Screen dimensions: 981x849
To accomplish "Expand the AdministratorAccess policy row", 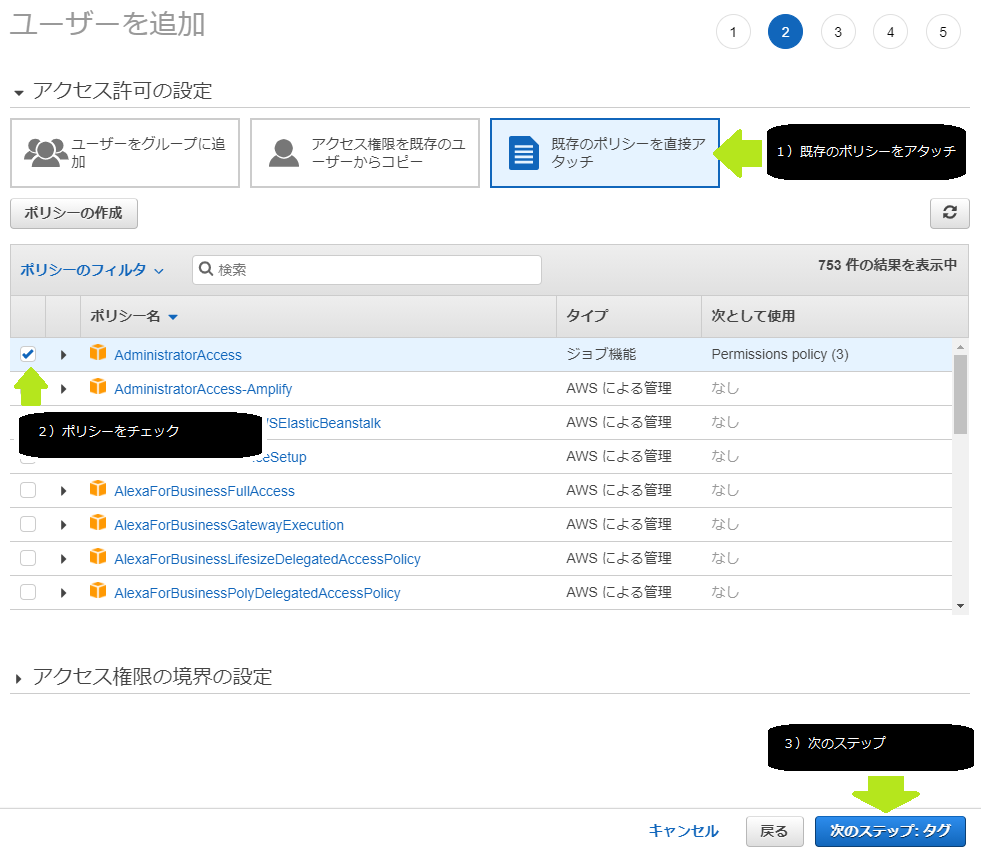I will pyautogui.click(x=63, y=355).
